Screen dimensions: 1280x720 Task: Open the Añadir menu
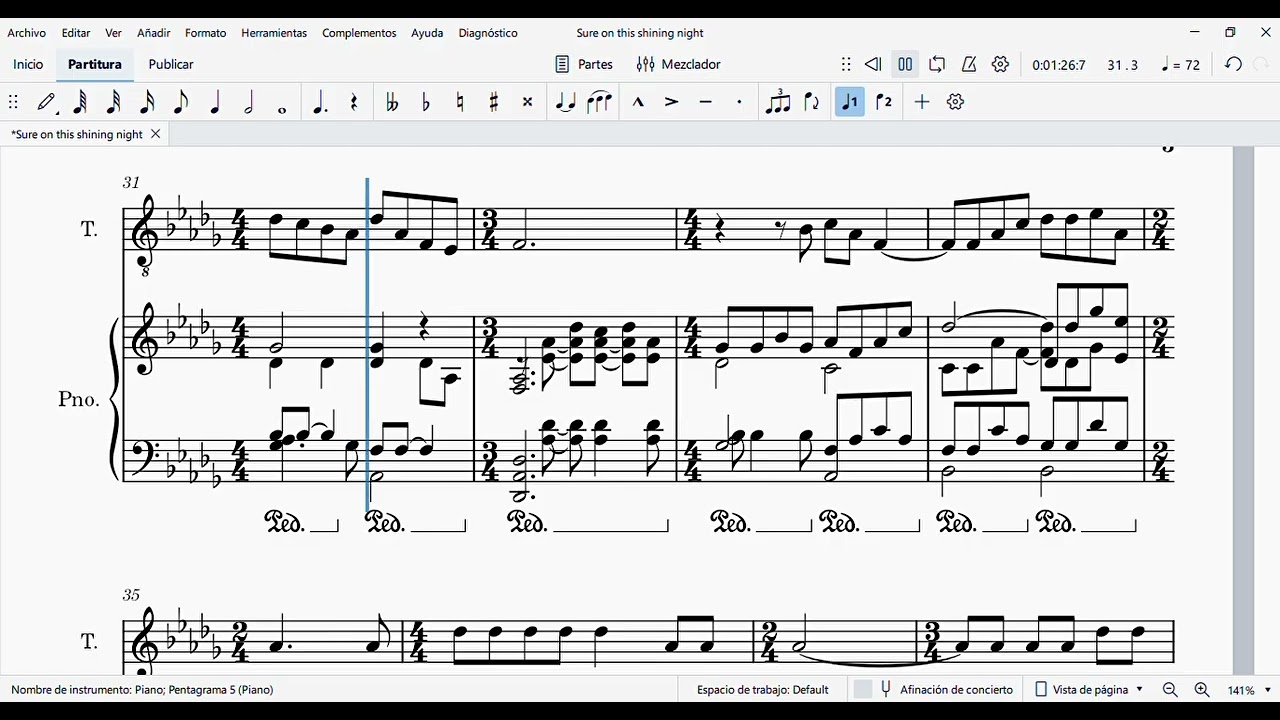(154, 33)
